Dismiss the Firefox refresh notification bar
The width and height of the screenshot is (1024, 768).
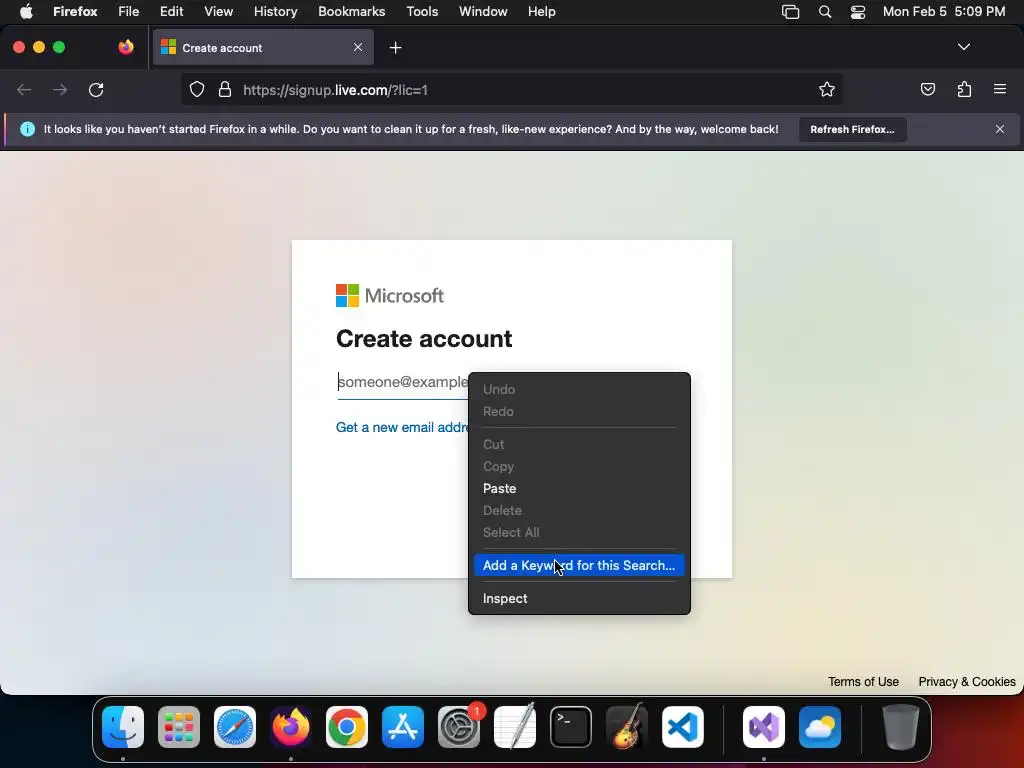(1000, 129)
